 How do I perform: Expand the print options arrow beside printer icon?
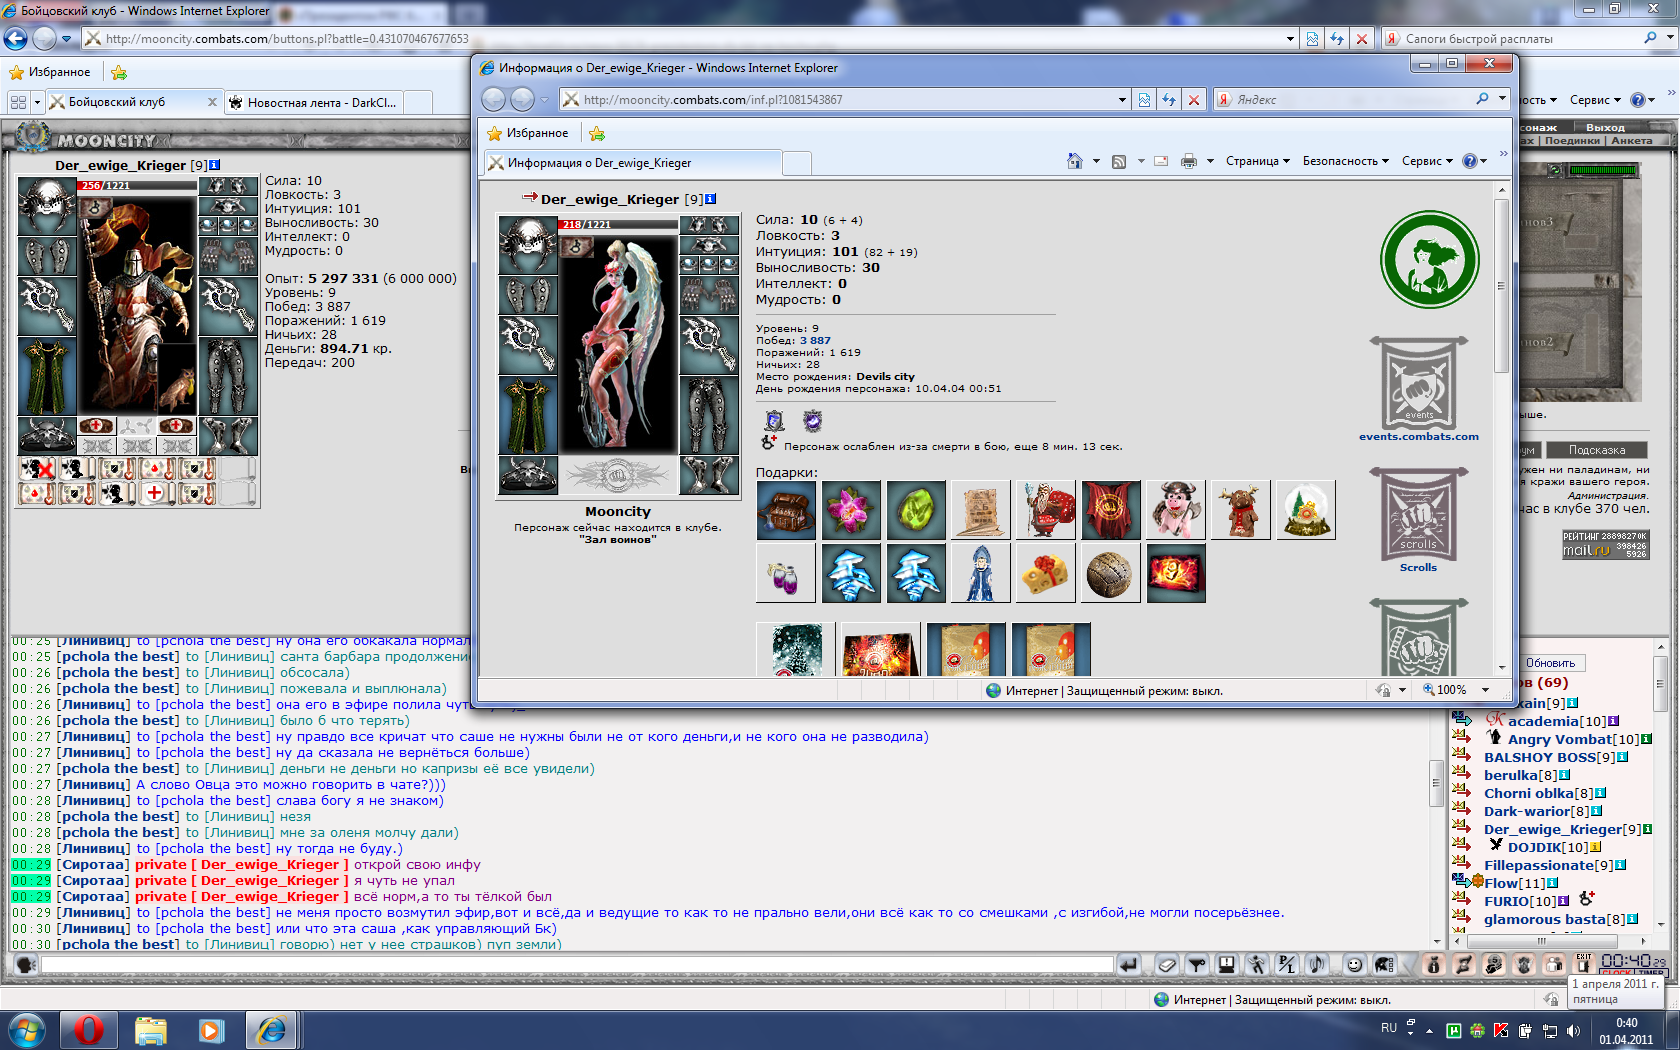[x=1210, y=161]
